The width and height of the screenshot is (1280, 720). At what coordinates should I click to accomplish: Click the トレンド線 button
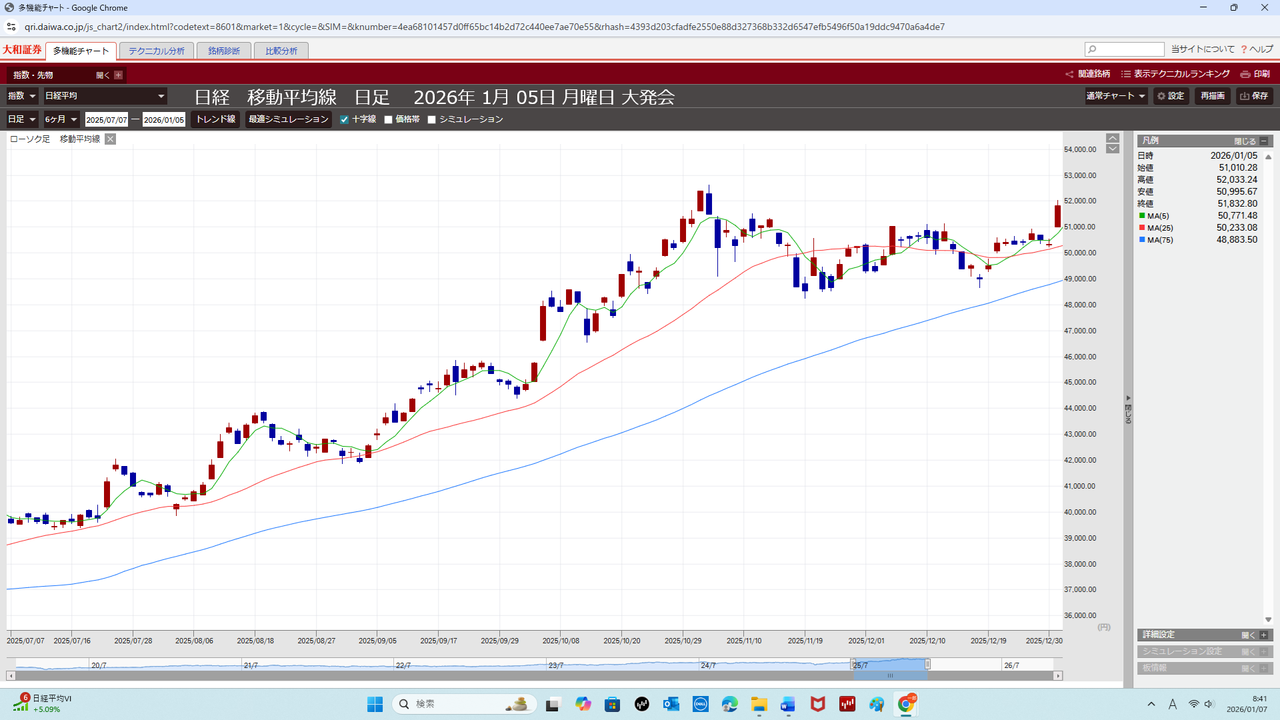coord(215,119)
